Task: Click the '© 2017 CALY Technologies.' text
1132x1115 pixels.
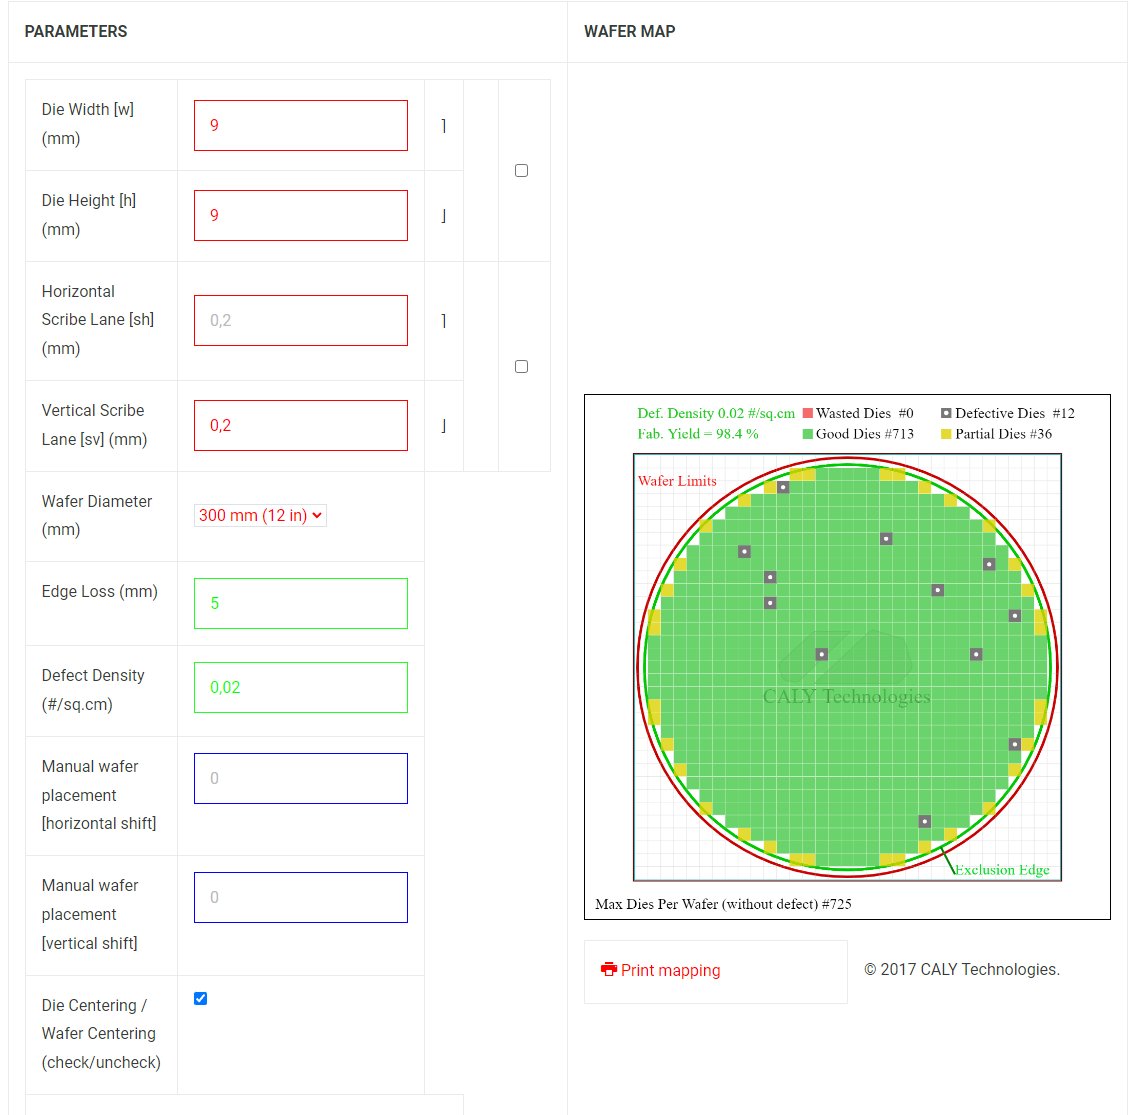Action: click(x=962, y=969)
